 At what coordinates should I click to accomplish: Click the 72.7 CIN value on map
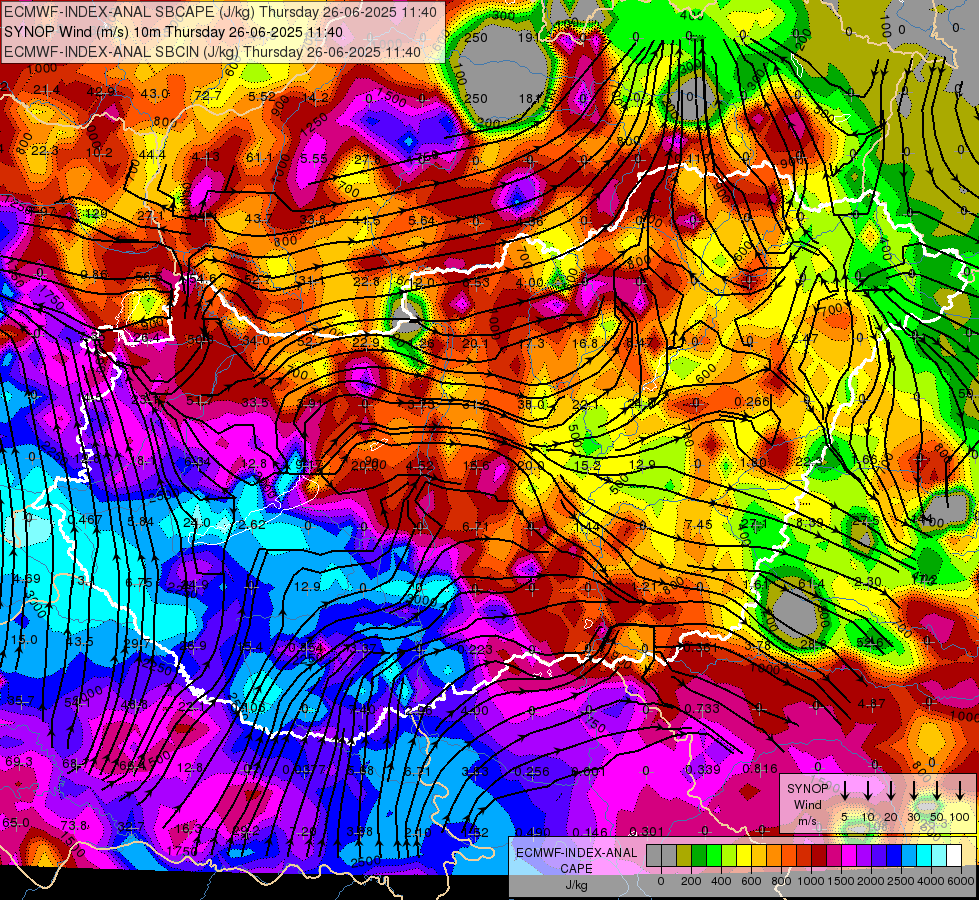coord(207,96)
